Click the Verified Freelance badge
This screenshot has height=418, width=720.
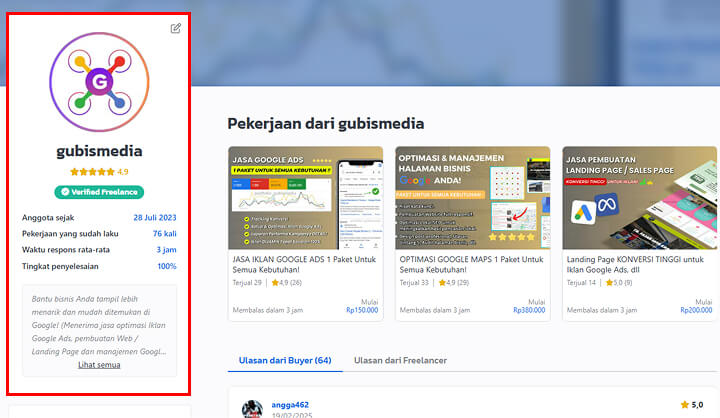pyautogui.click(x=99, y=192)
